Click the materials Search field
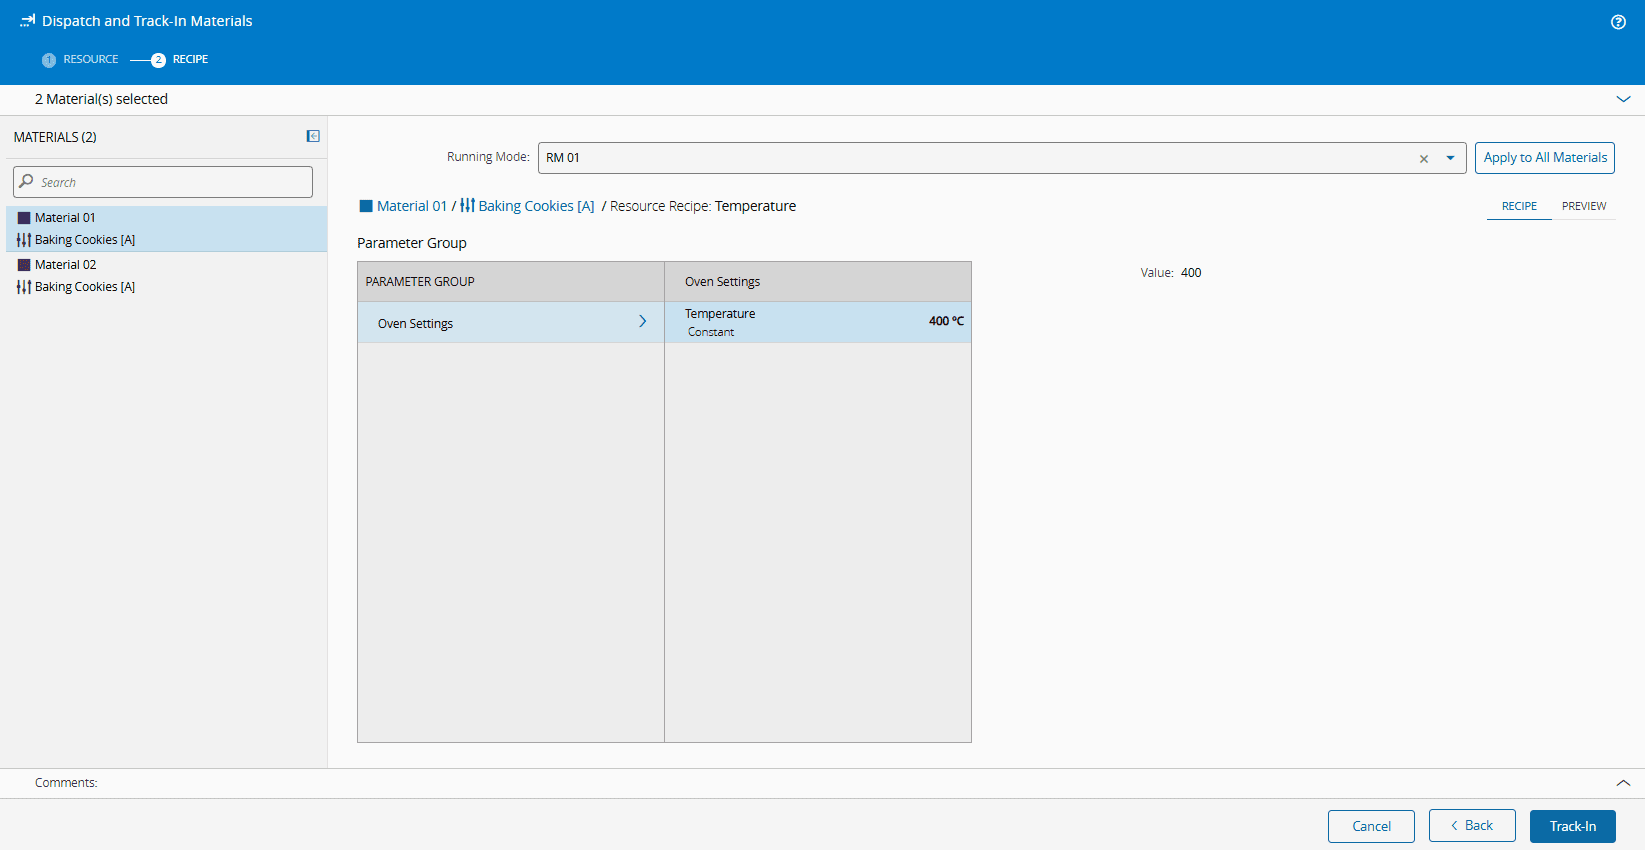 point(172,182)
